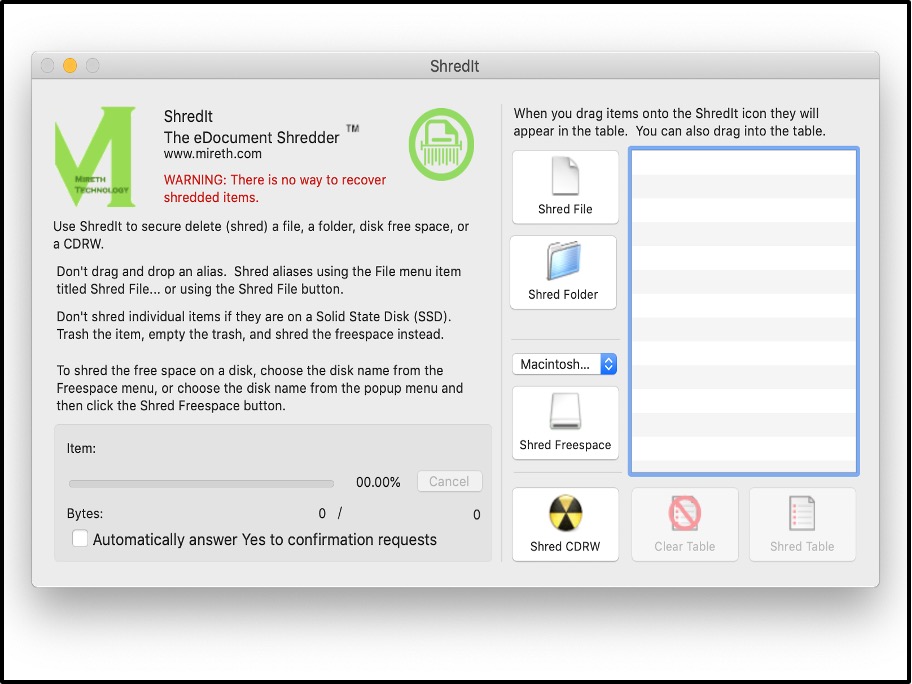Click the Clear Table button
Viewport: 912px width, 684px height.
685,525
